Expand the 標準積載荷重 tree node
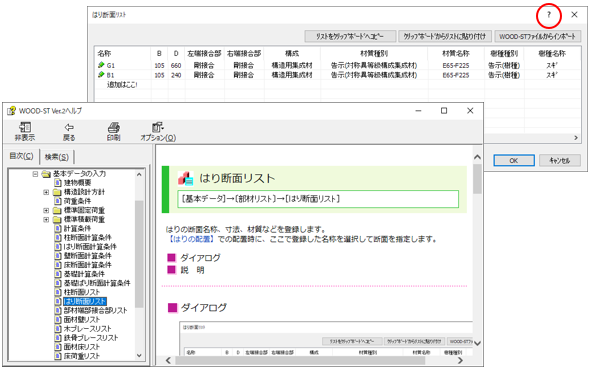The image size is (590, 370). (46, 219)
